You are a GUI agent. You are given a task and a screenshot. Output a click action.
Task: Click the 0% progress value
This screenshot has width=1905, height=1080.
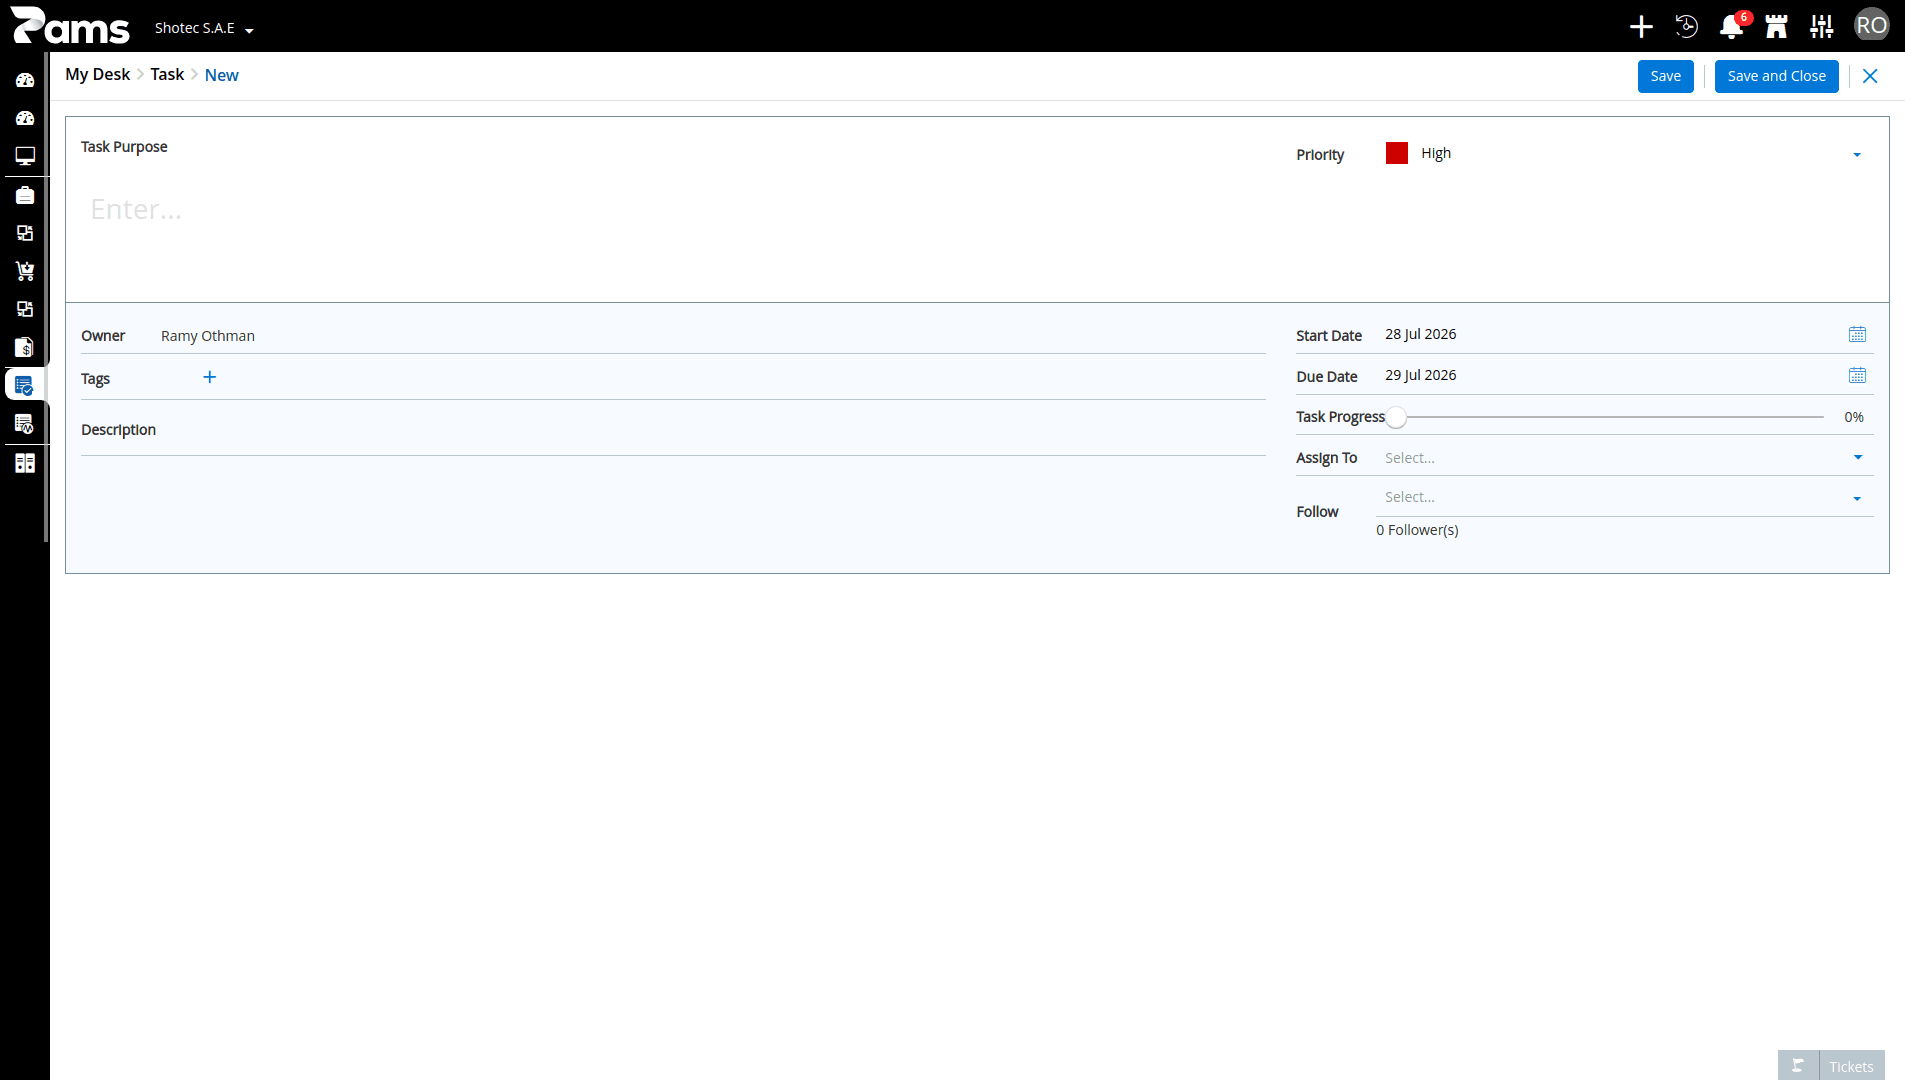(1854, 417)
